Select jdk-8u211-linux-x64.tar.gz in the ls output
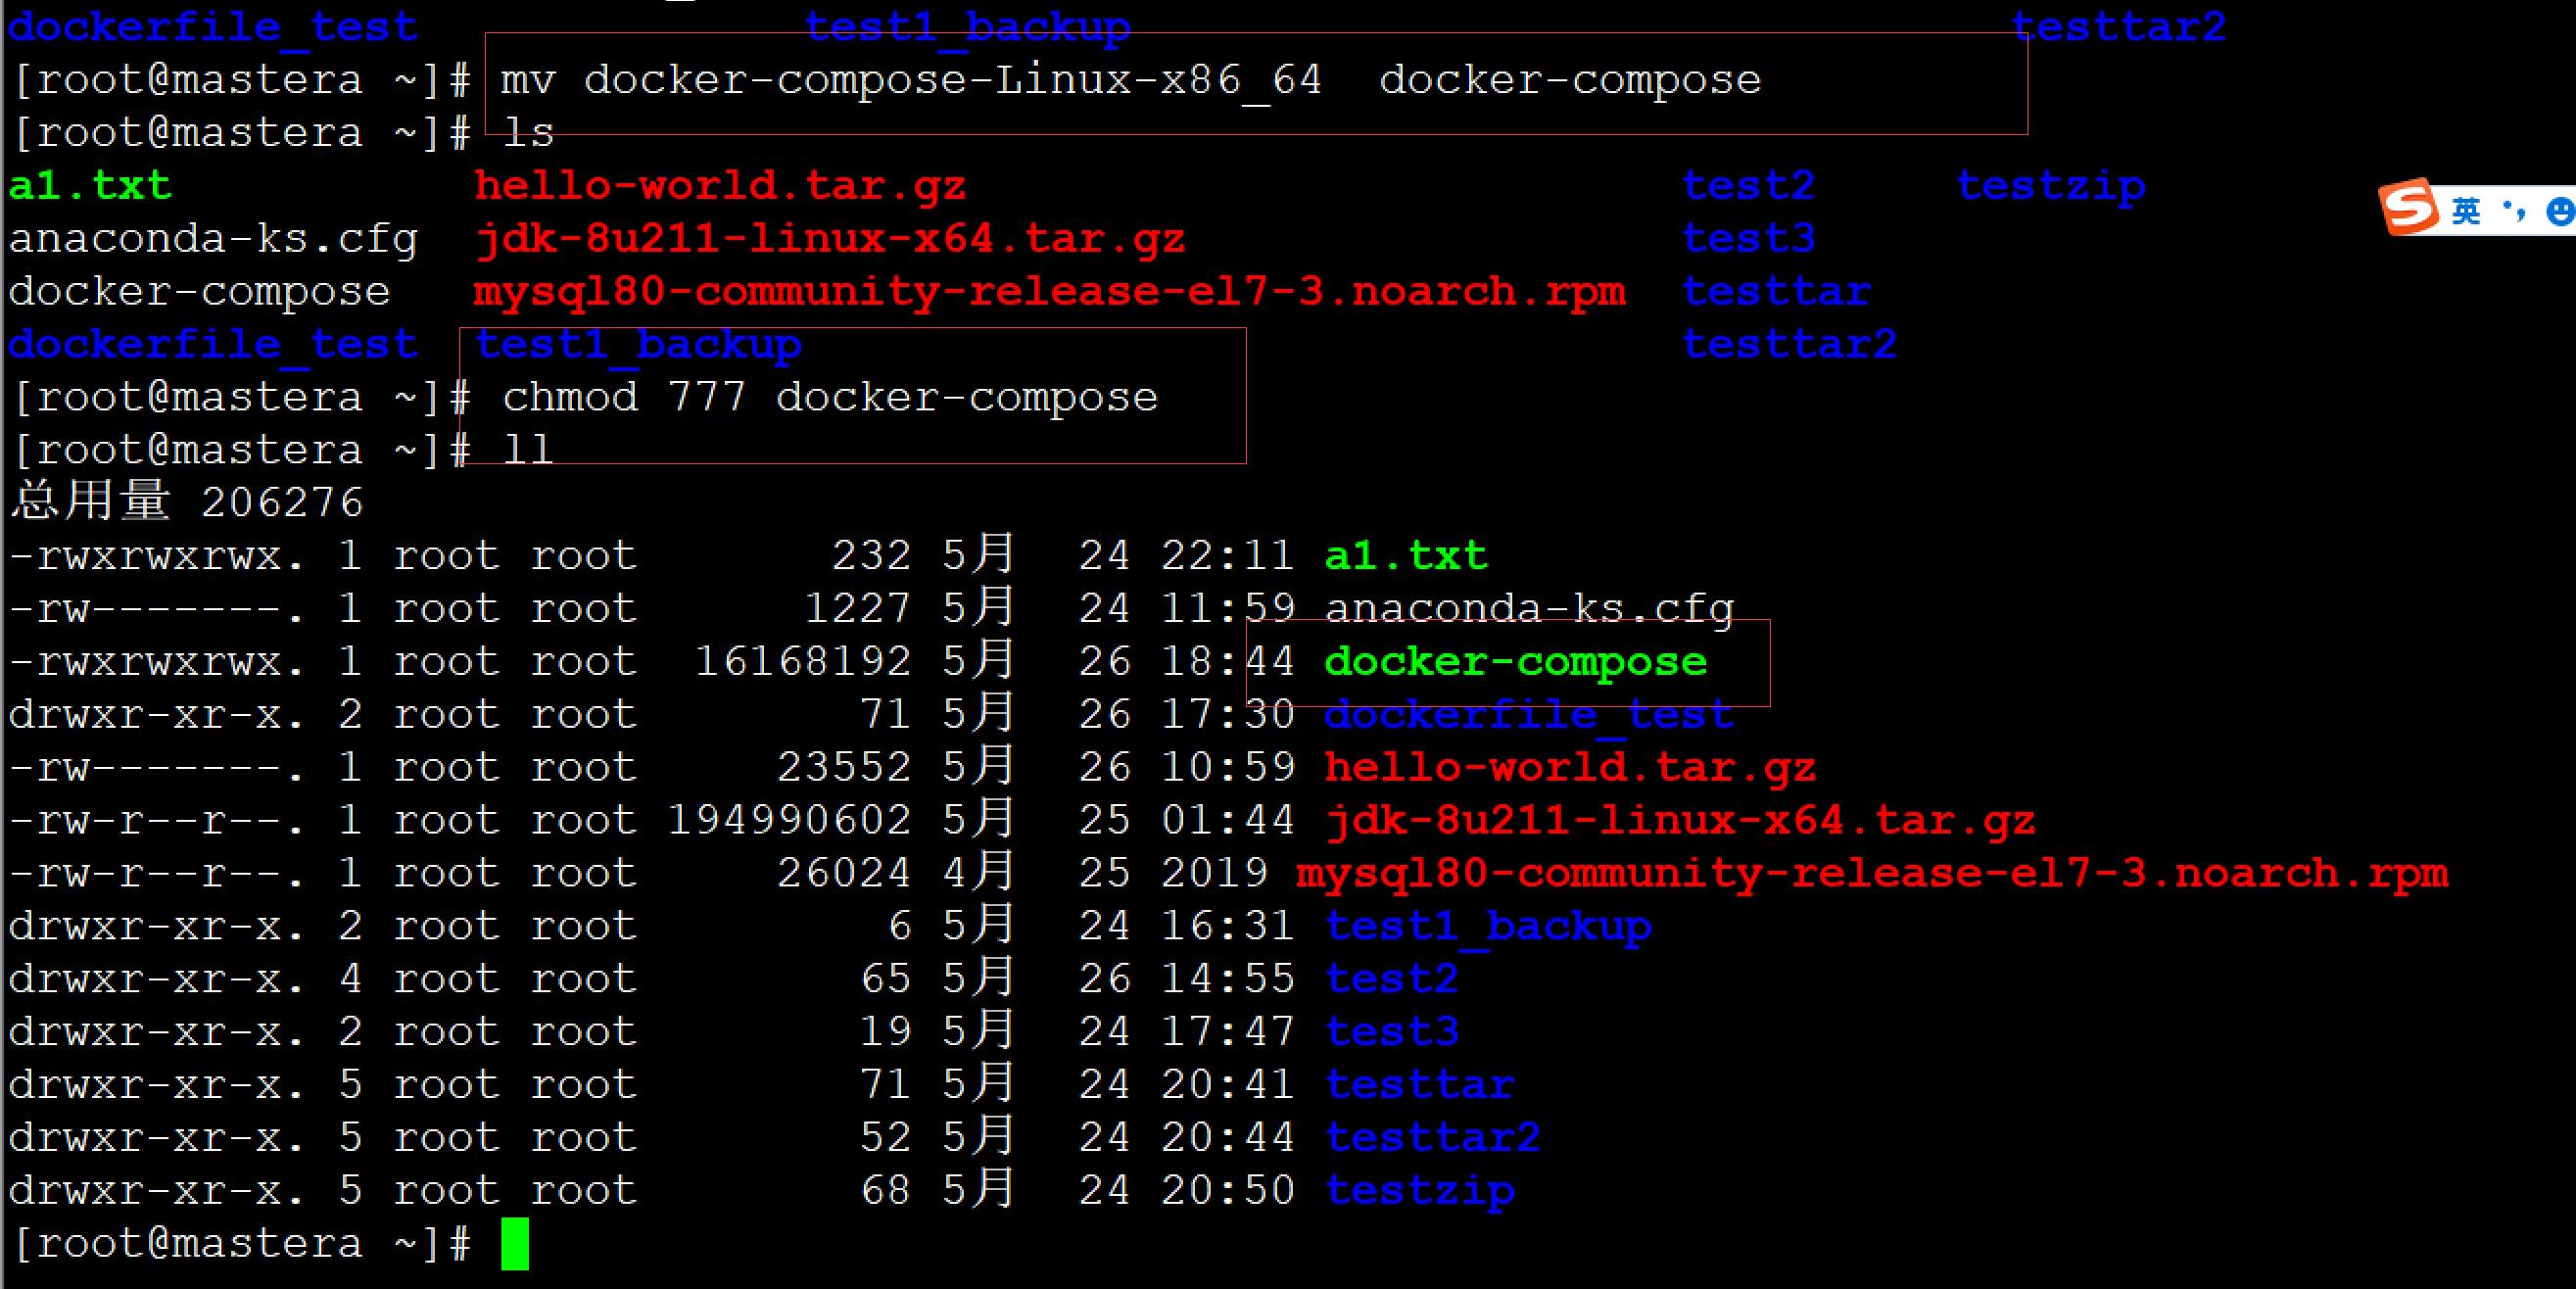This screenshot has width=2576, height=1289. point(829,239)
